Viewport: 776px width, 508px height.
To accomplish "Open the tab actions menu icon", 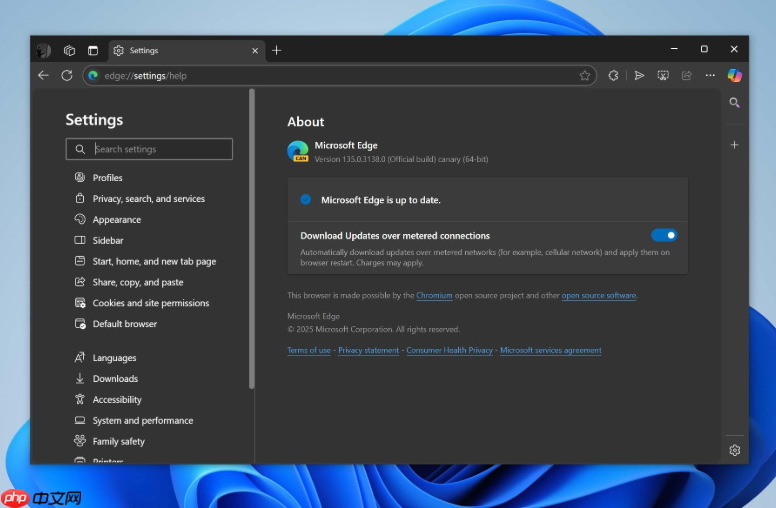I will 93,50.
